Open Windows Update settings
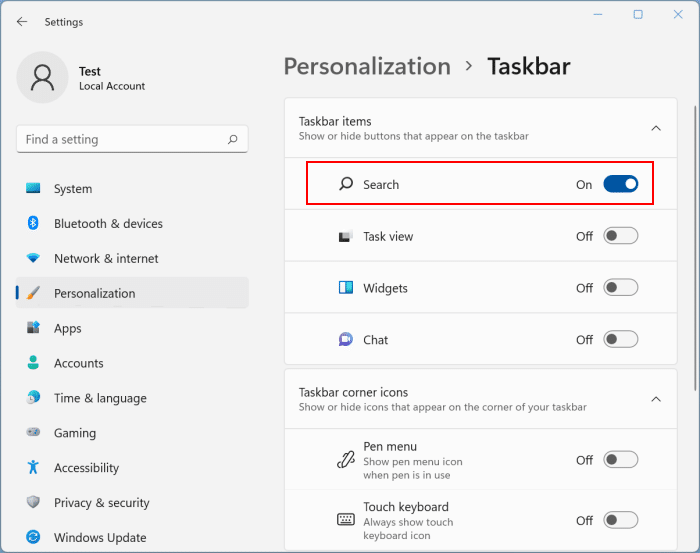700x553 pixels. click(x=132, y=537)
